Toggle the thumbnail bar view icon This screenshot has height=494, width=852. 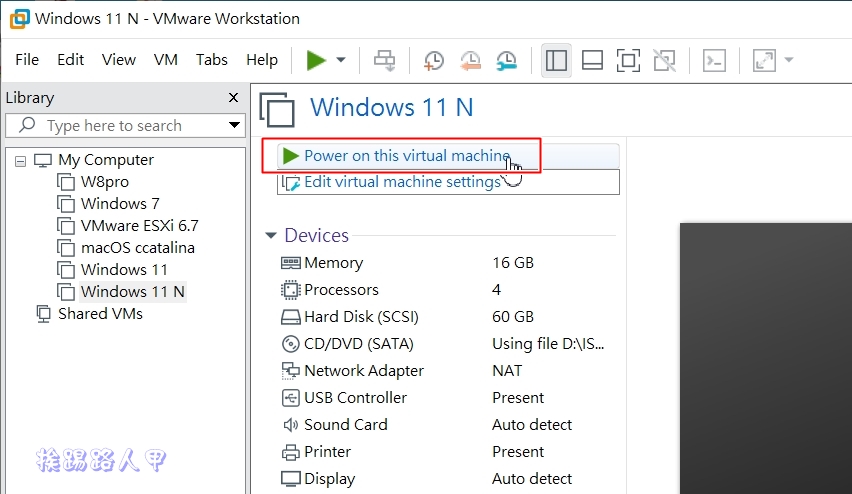(x=592, y=60)
